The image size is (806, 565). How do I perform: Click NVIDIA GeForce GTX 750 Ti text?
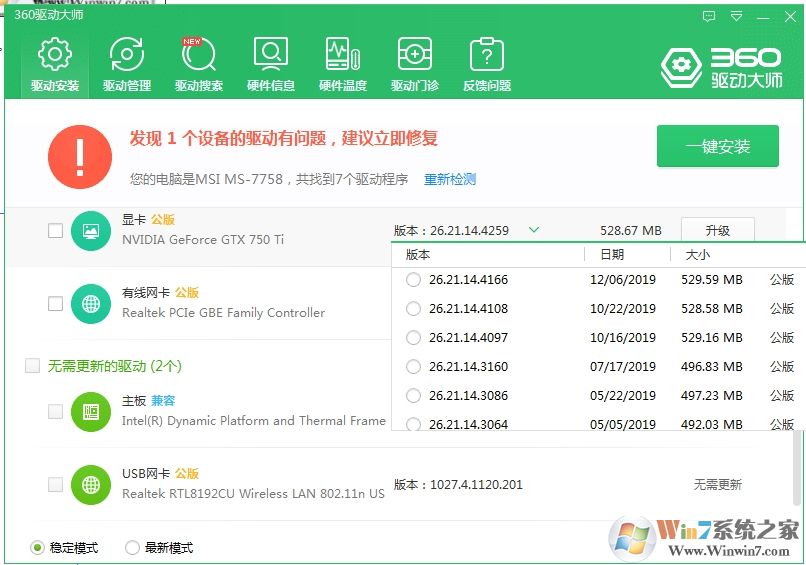[x=203, y=240]
